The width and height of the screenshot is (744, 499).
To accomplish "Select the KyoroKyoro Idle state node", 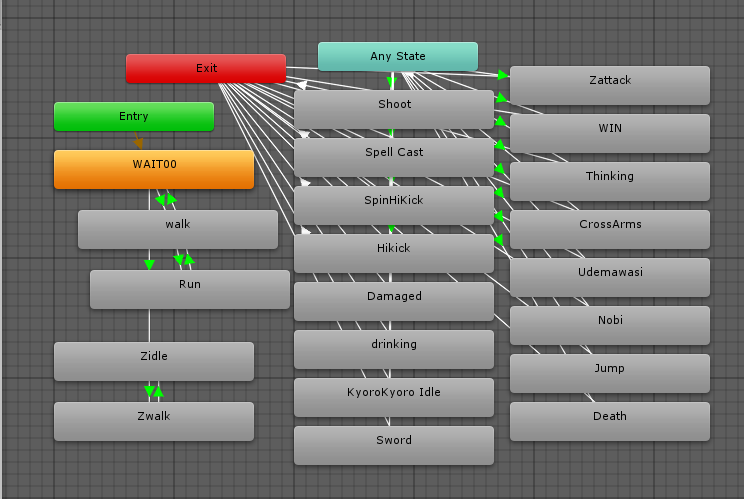I will (x=394, y=397).
